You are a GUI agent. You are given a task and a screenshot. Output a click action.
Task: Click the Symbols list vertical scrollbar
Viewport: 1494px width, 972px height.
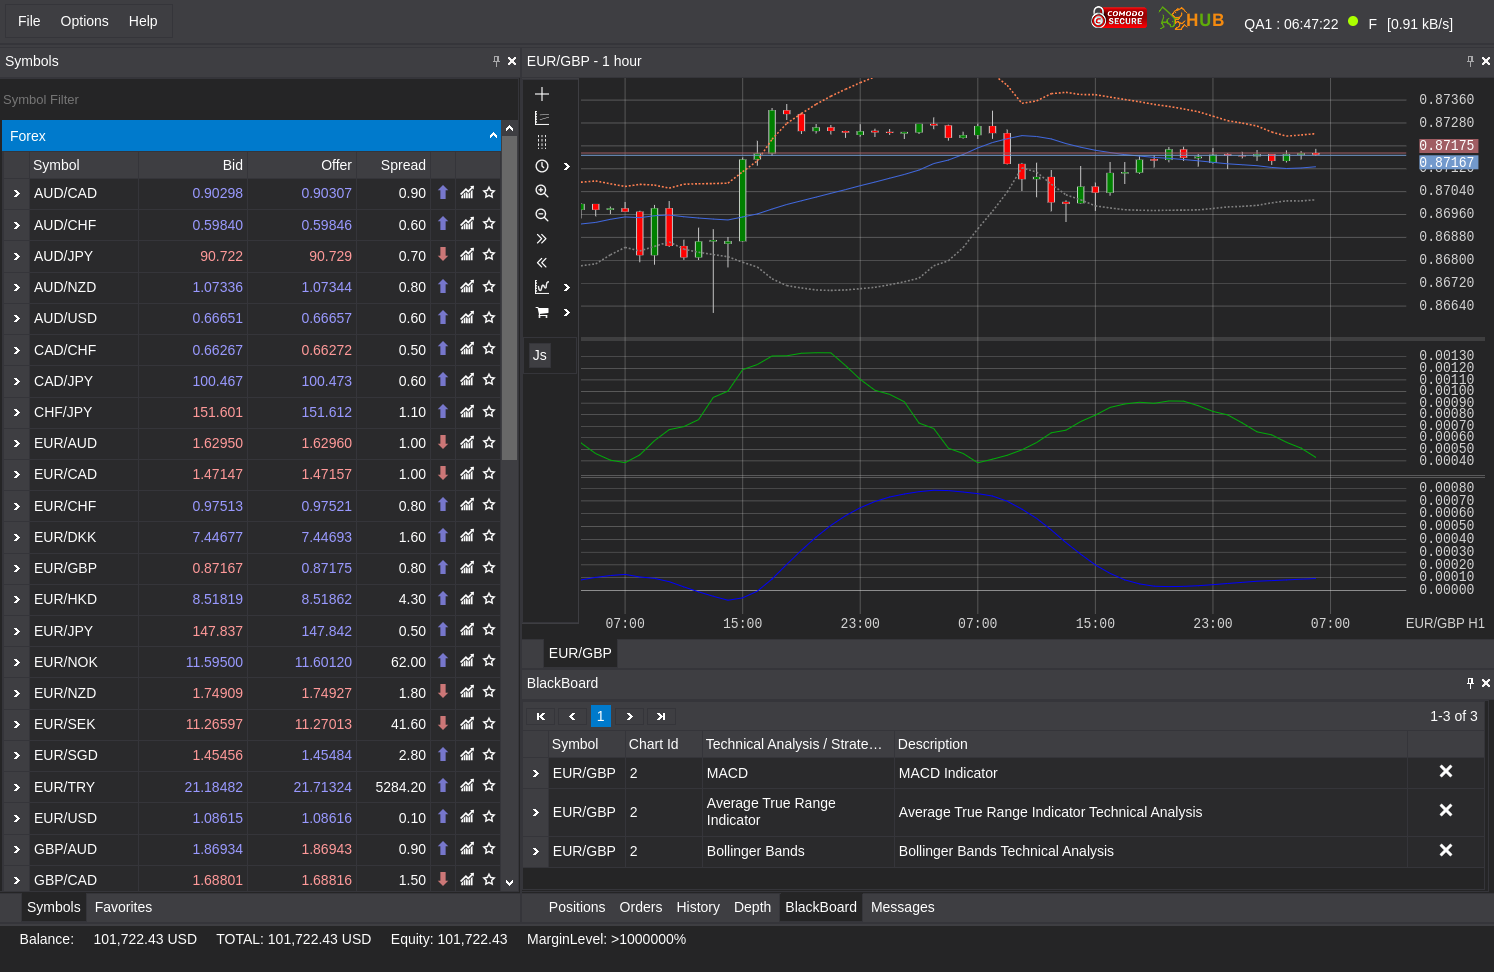click(509, 300)
